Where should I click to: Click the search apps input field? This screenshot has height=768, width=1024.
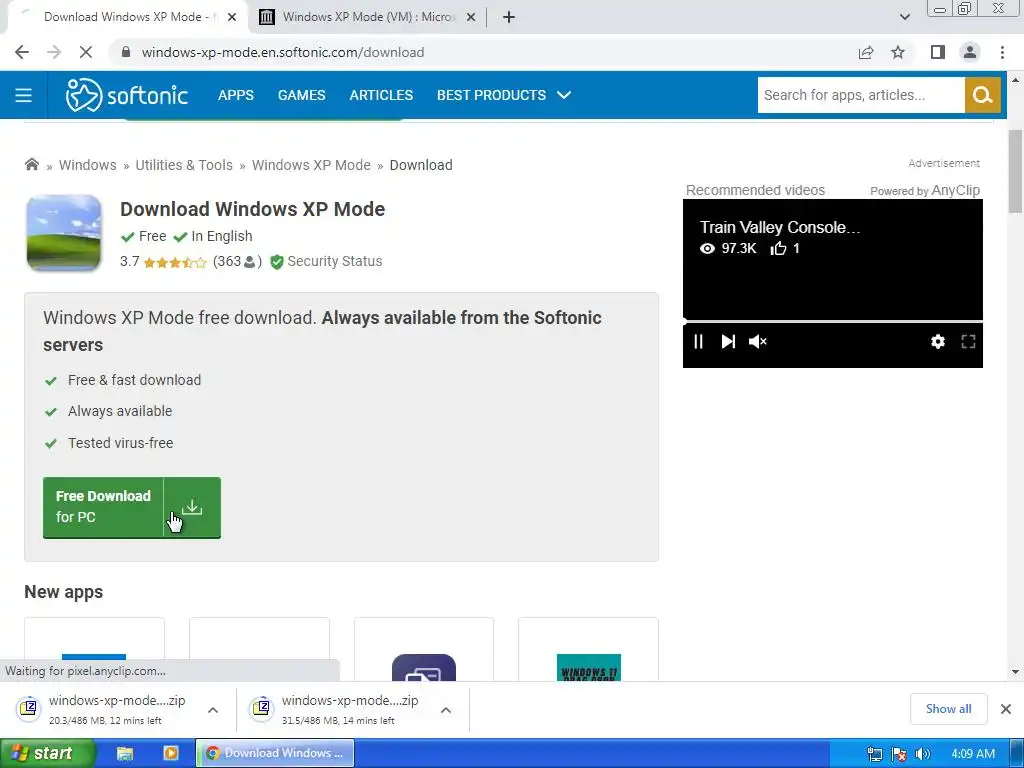(x=861, y=95)
